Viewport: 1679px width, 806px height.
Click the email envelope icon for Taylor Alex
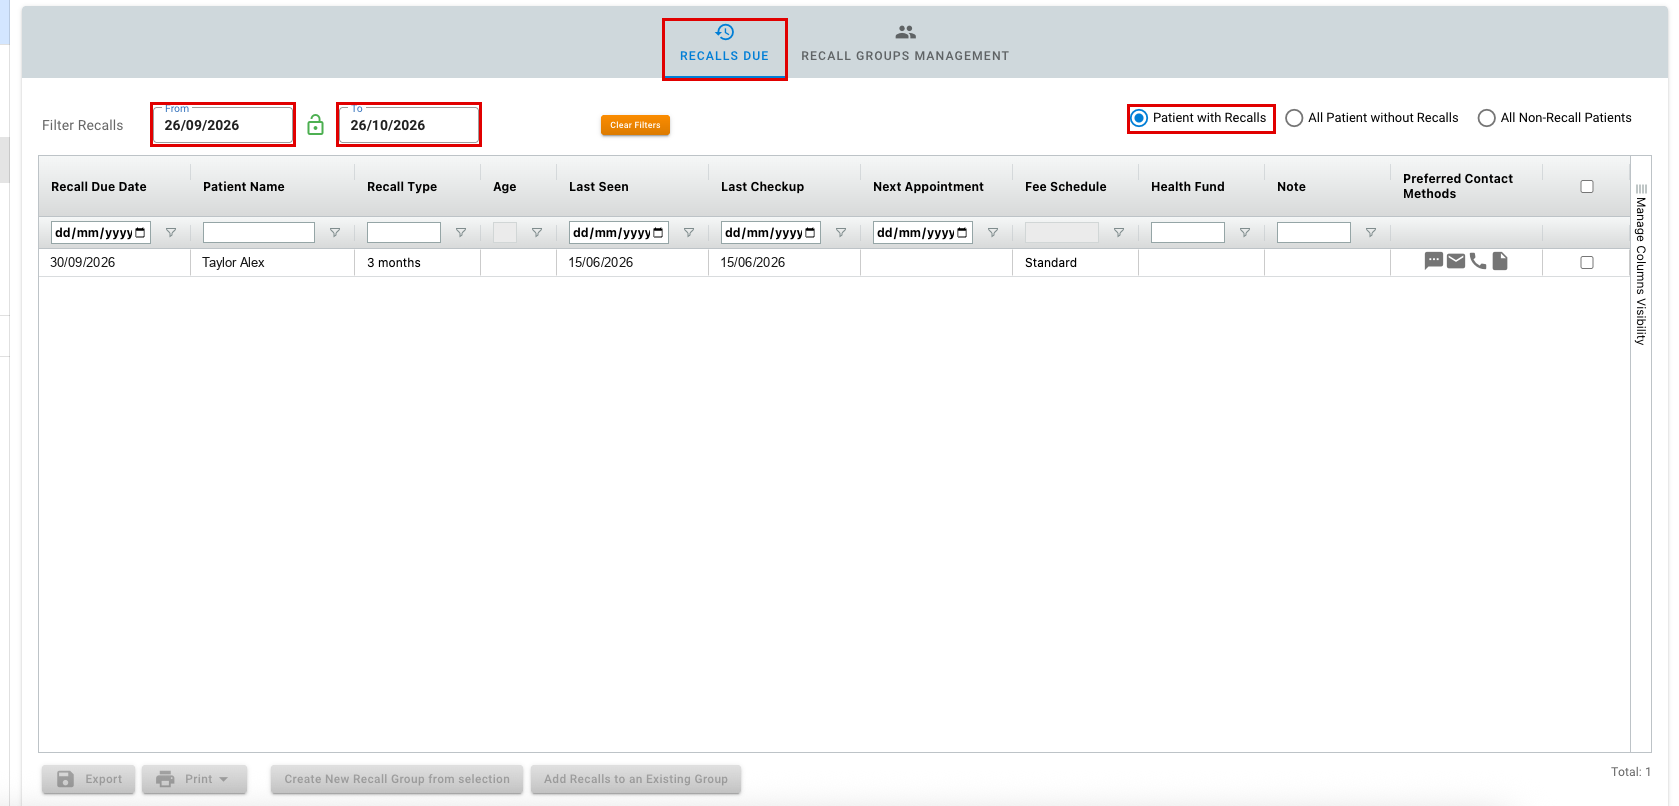coord(1456,261)
